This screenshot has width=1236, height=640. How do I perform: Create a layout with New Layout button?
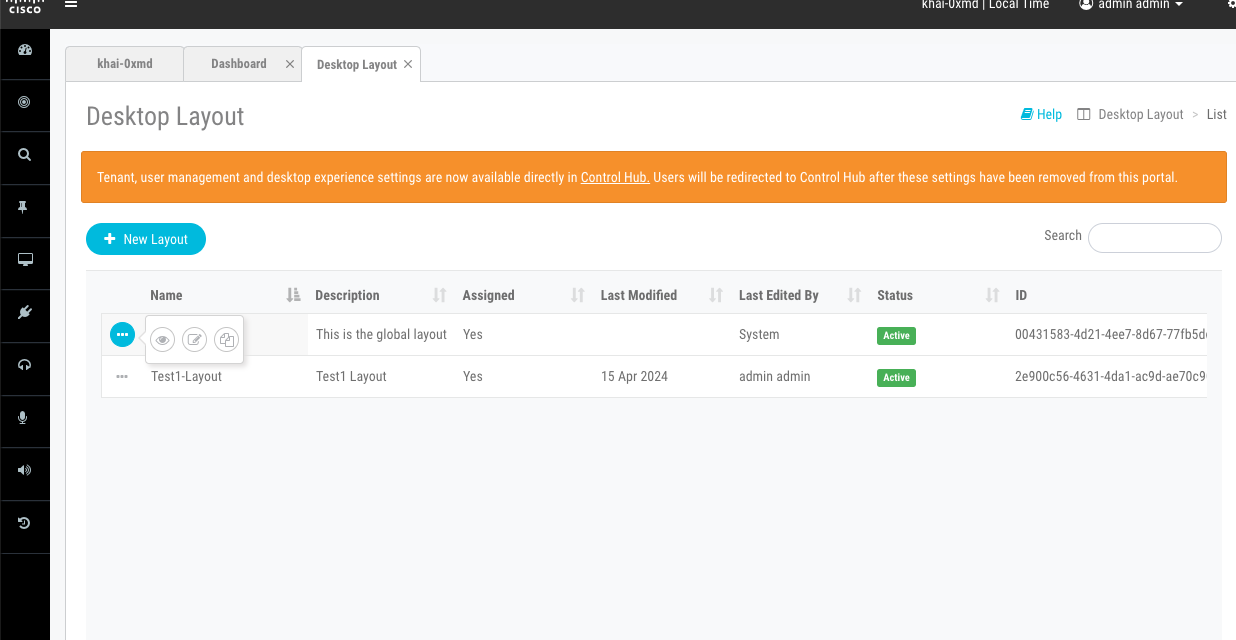point(146,239)
